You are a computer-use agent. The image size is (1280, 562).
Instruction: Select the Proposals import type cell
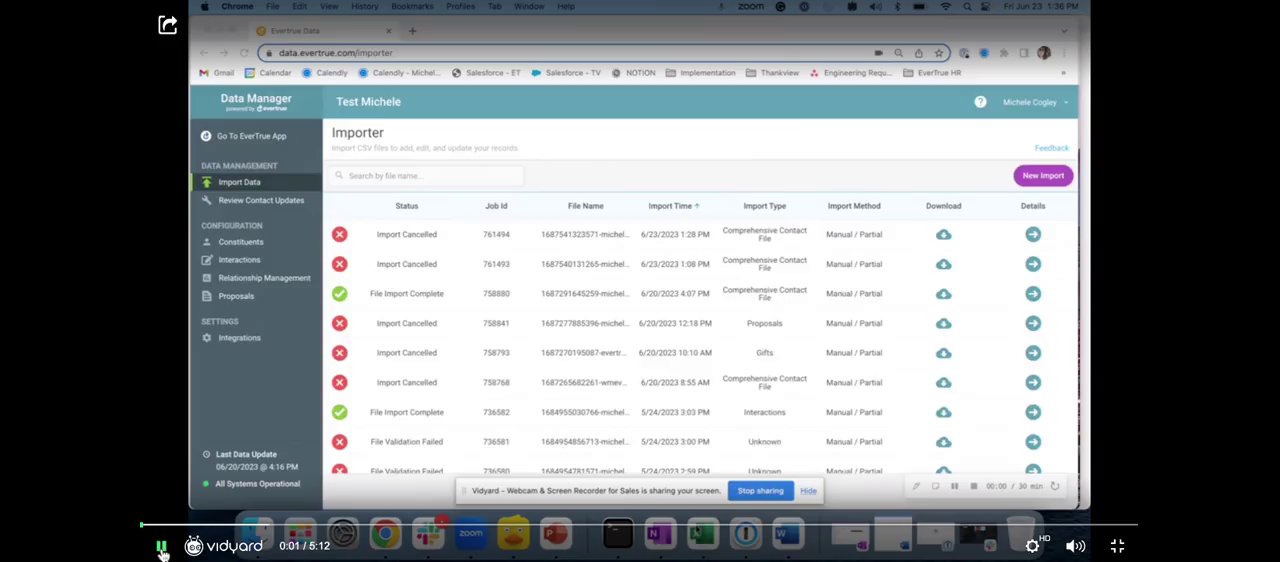click(x=764, y=323)
